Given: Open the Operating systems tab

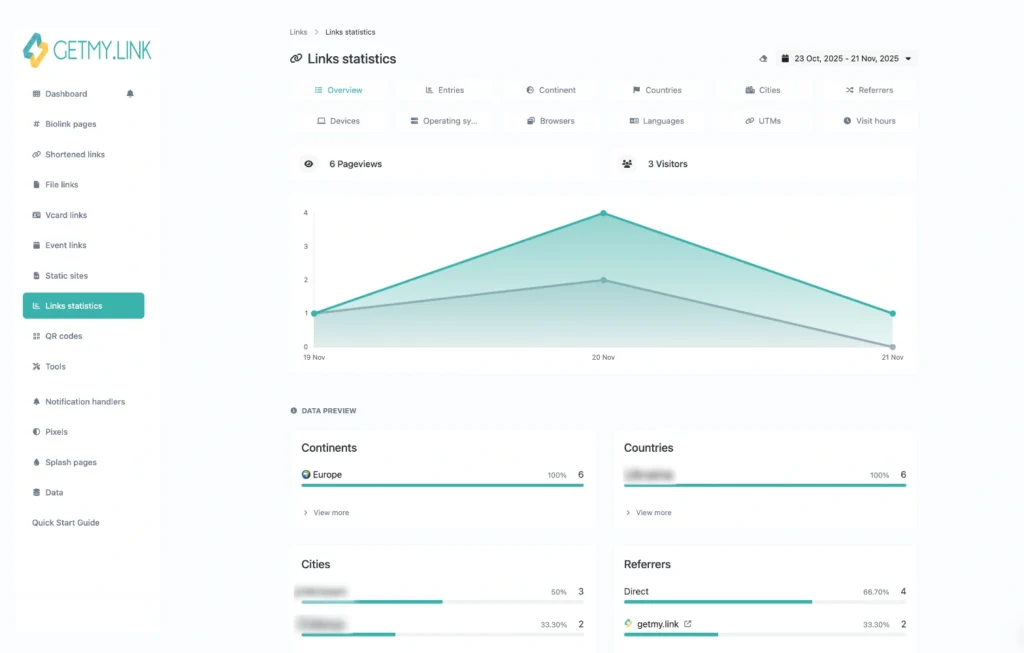Looking at the screenshot, I should [x=445, y=121].
